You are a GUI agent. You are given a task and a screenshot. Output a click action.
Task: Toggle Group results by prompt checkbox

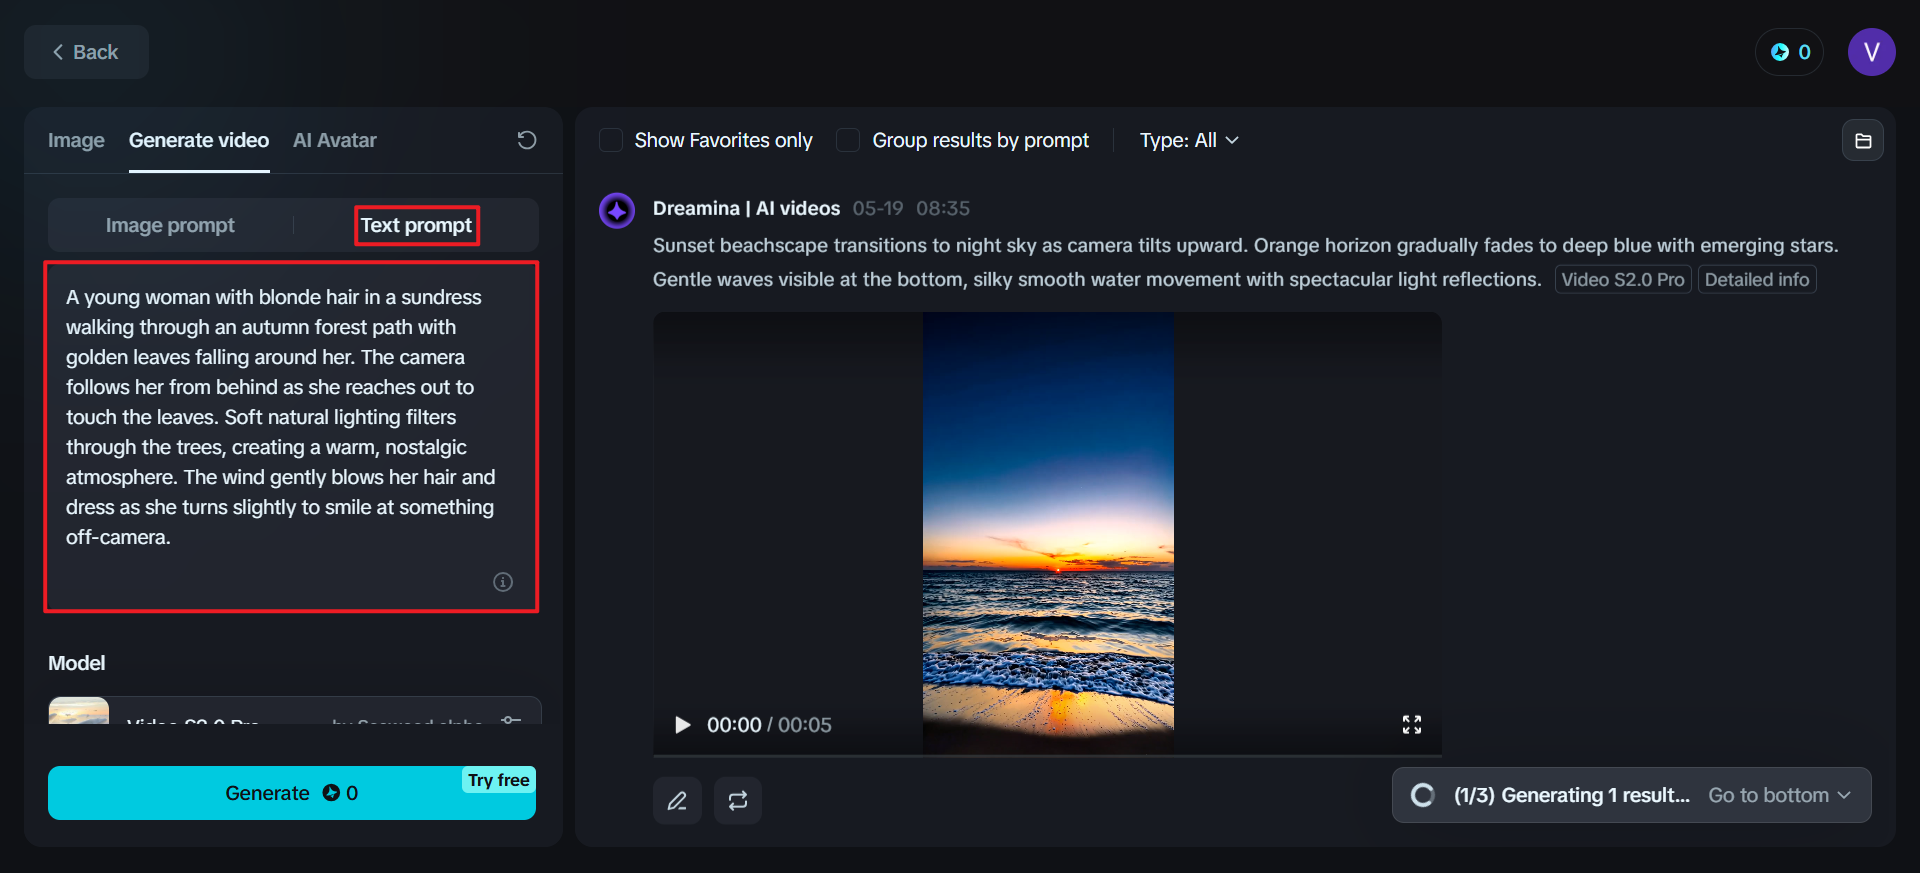click(x=848, y=140)
